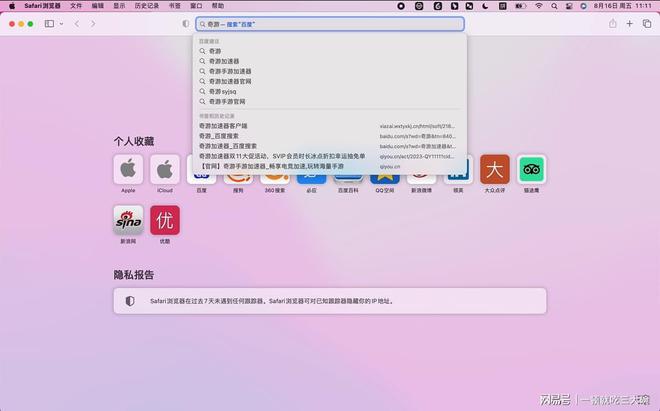Viewport: 660px width, 411px height.
Task: Click the 隐私报告 heading
Action: coord(134,275)
